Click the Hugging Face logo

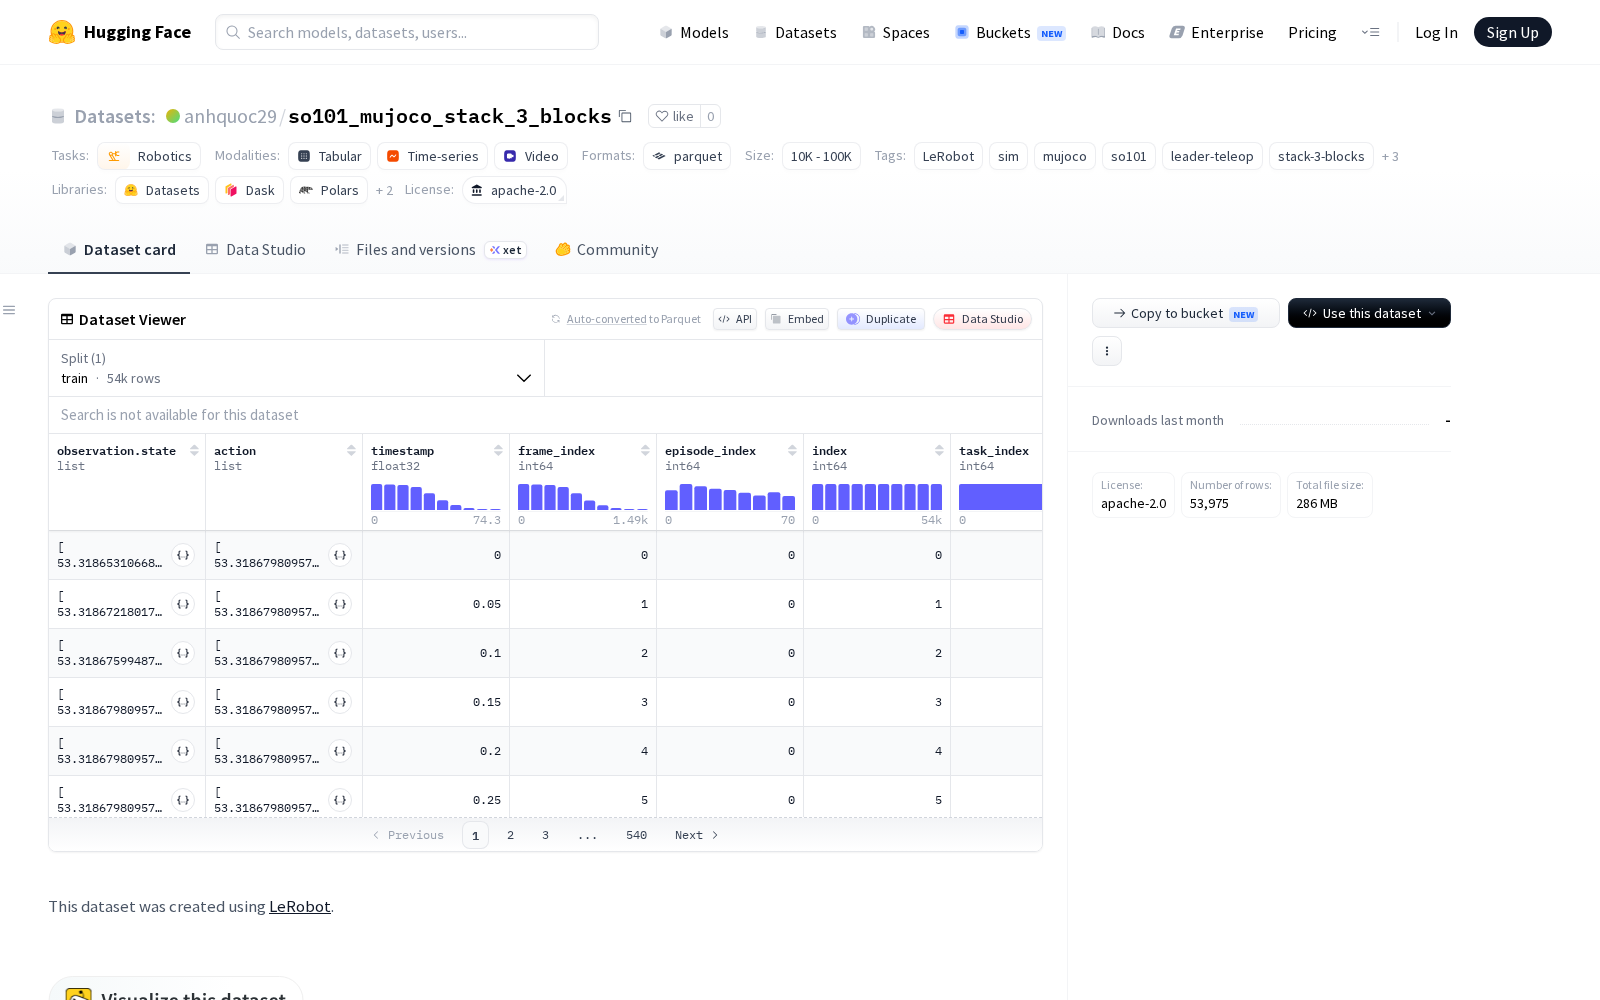point(120,32)
